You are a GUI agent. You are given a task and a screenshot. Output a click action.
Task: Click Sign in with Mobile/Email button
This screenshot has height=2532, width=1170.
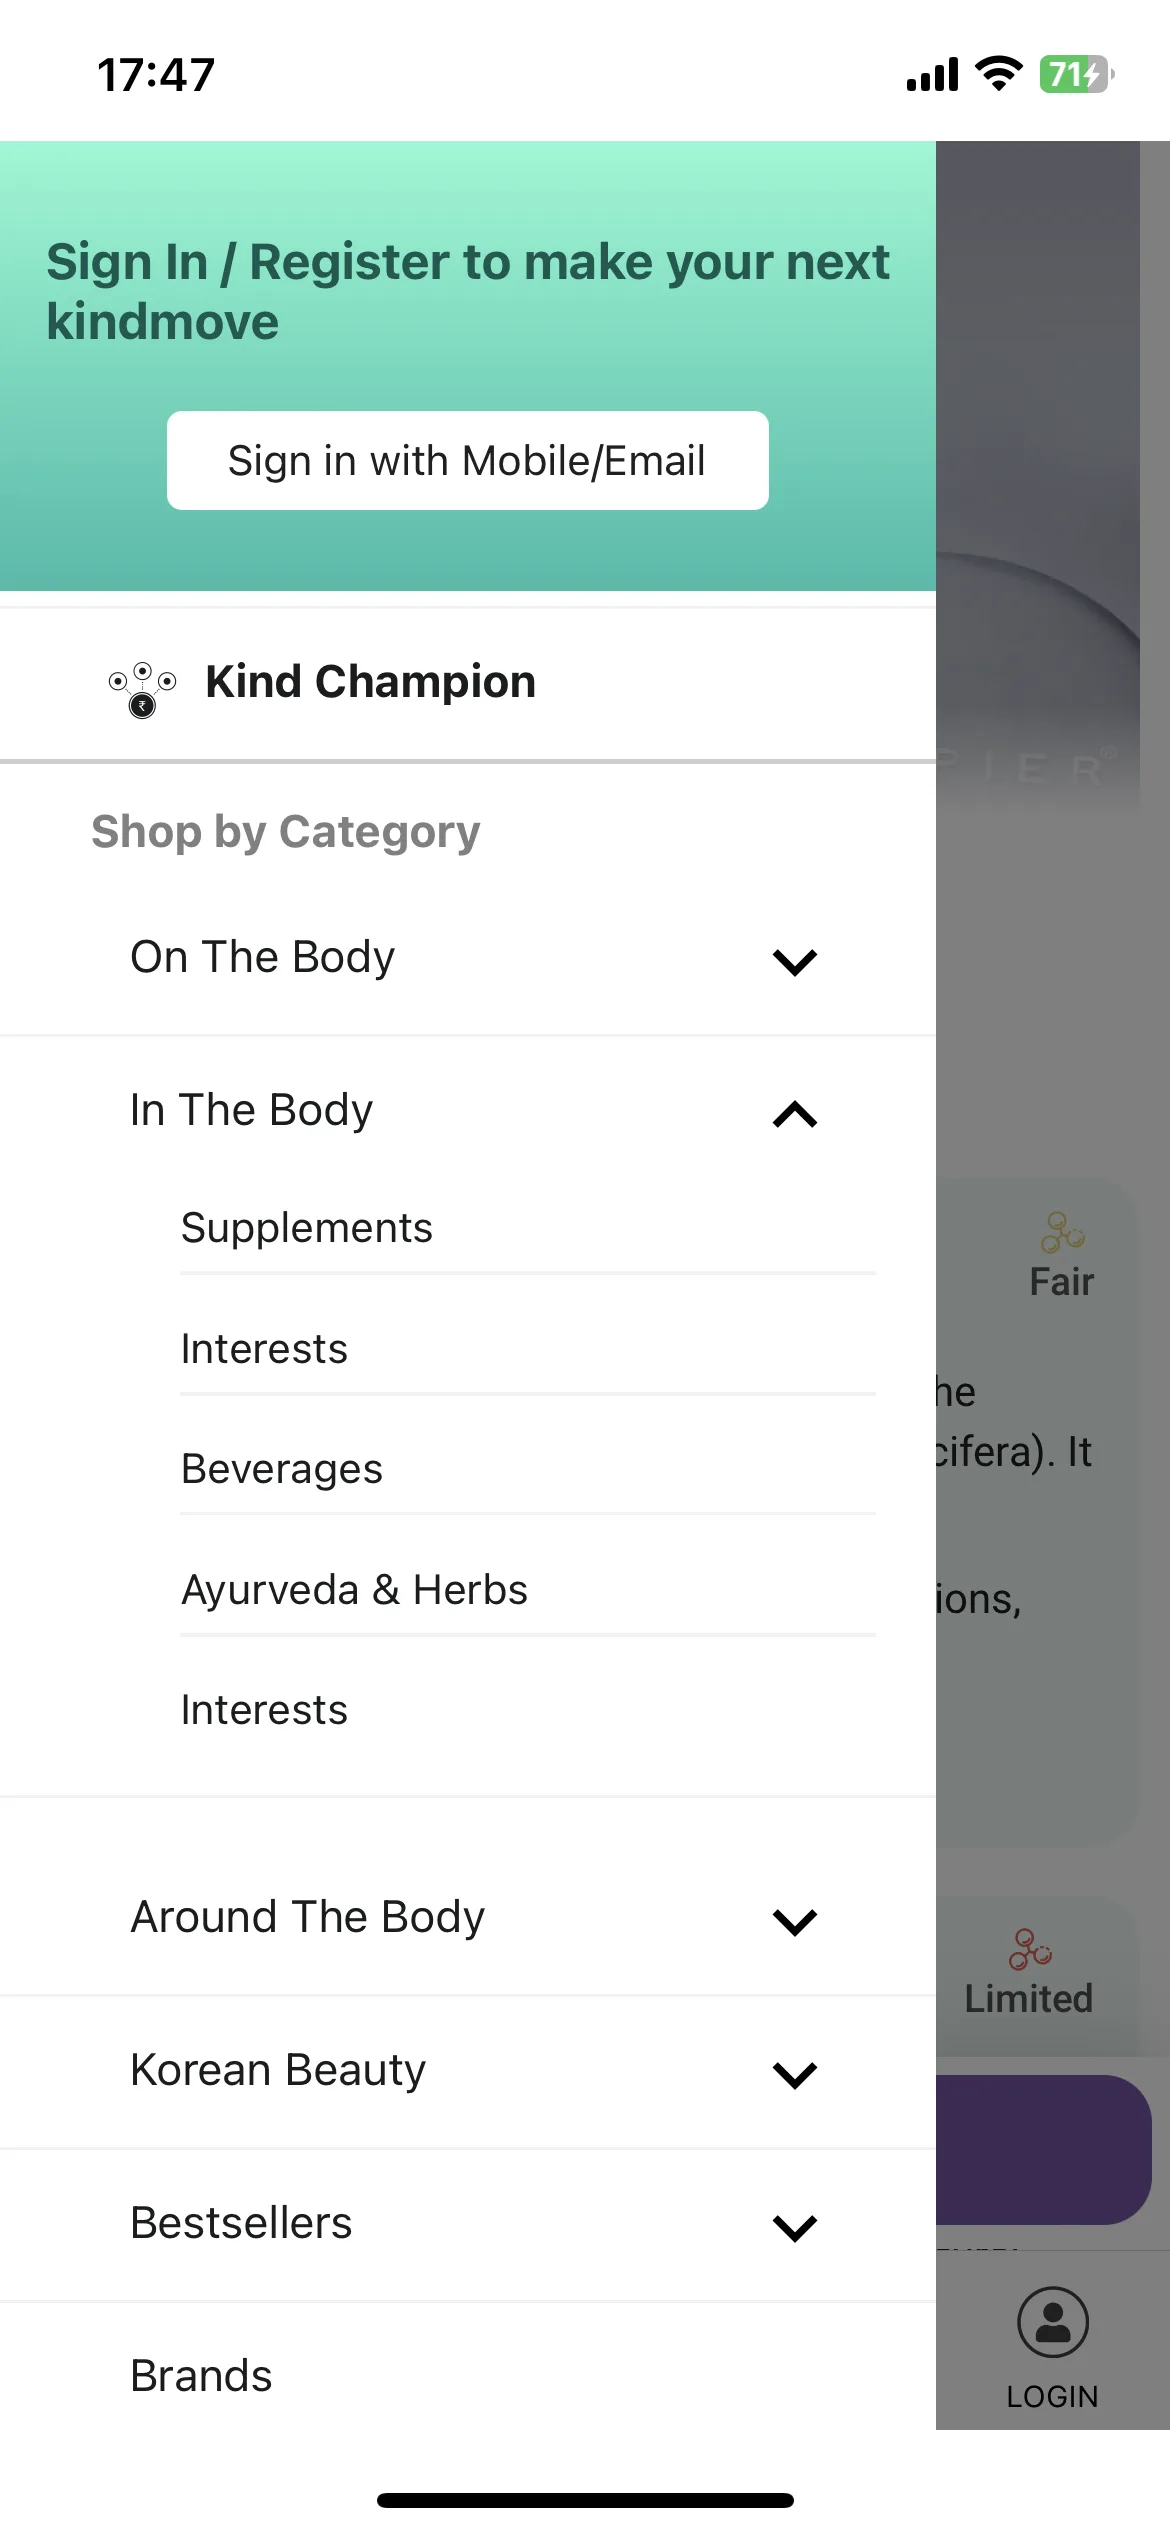(x=468, y=461)
